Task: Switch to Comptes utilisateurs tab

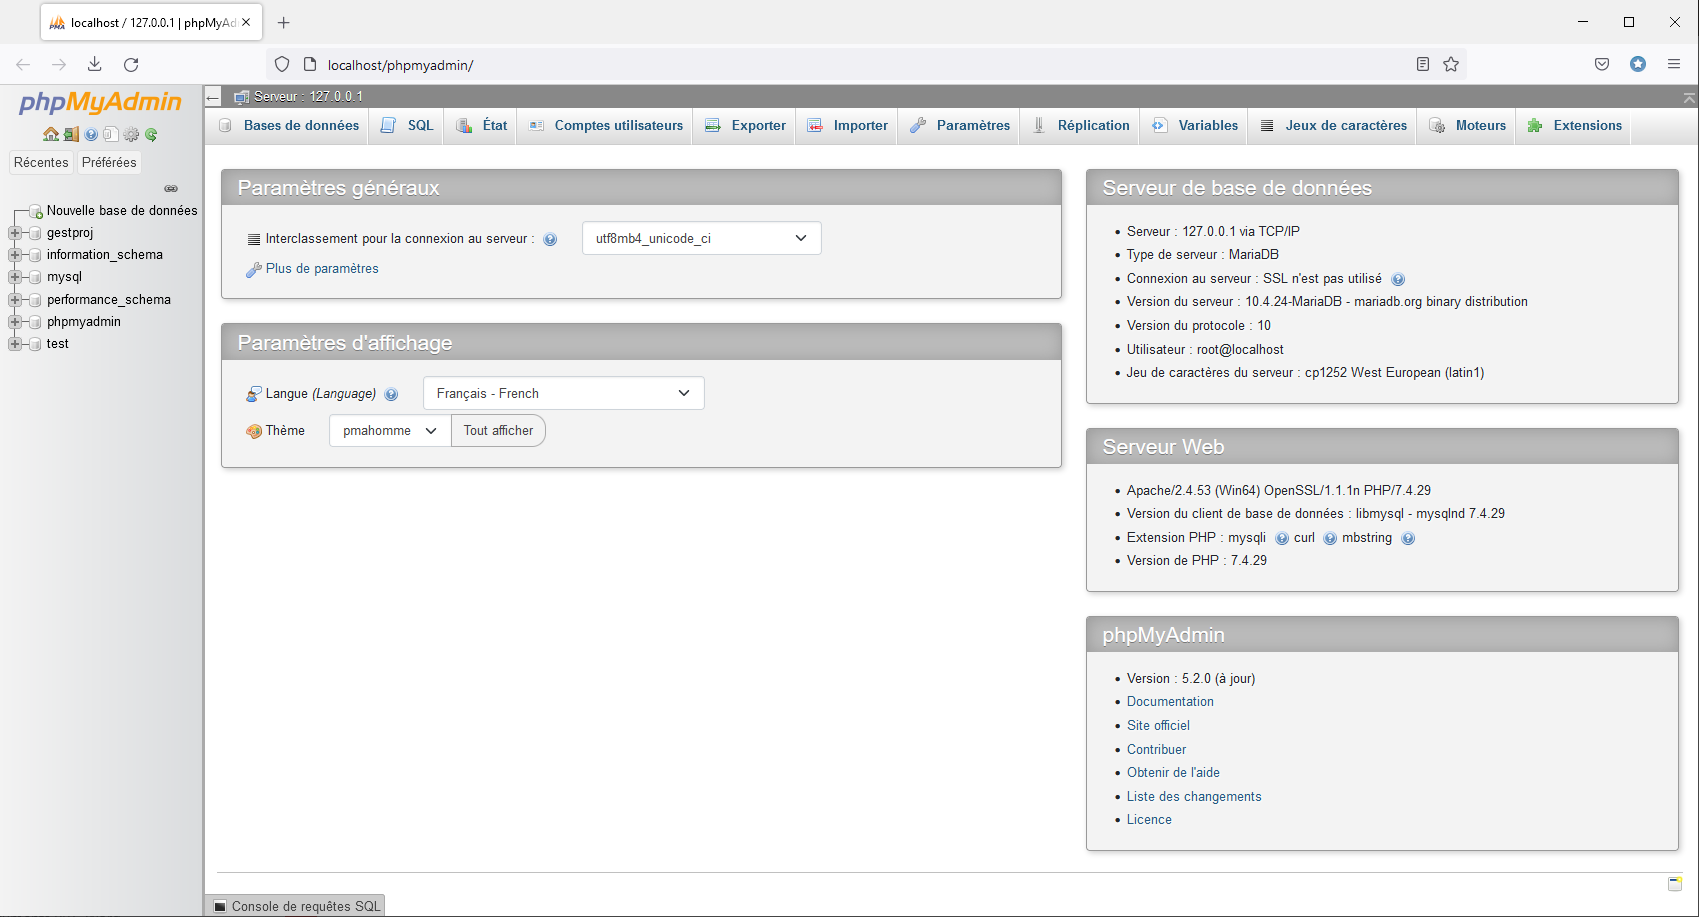Action: [606, 126]
